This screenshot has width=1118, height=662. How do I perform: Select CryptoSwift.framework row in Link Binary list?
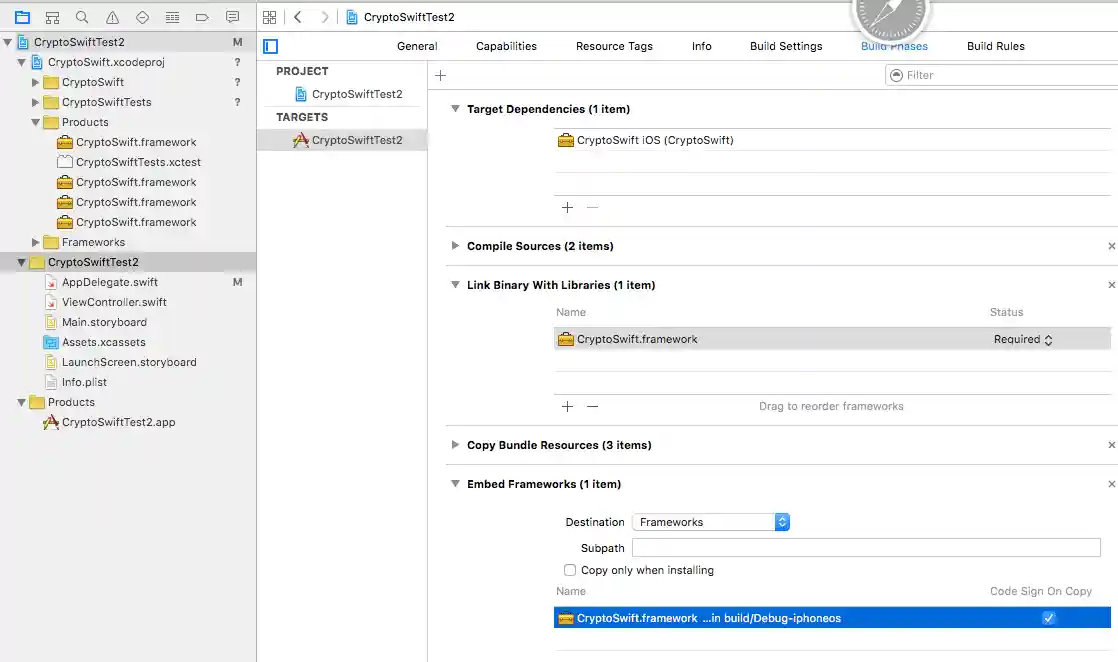click(832, 340)
